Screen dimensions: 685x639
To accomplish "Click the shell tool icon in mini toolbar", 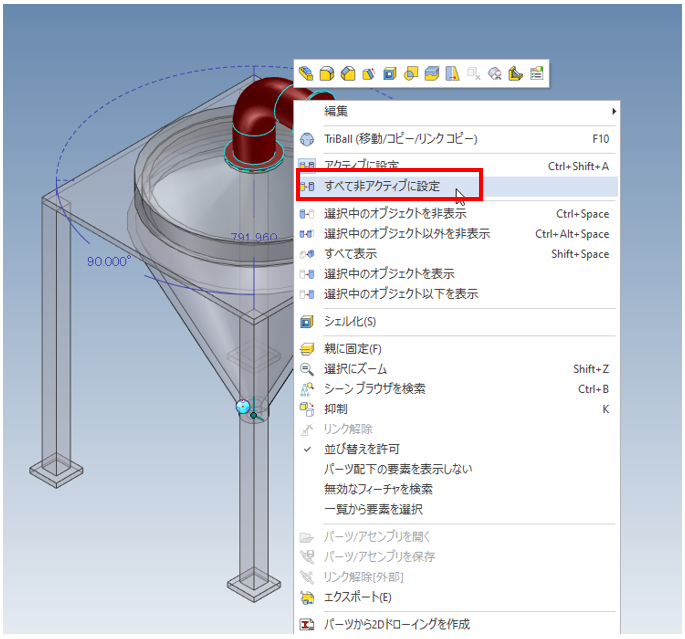I will pyautogui.click(x=390, y=73).
